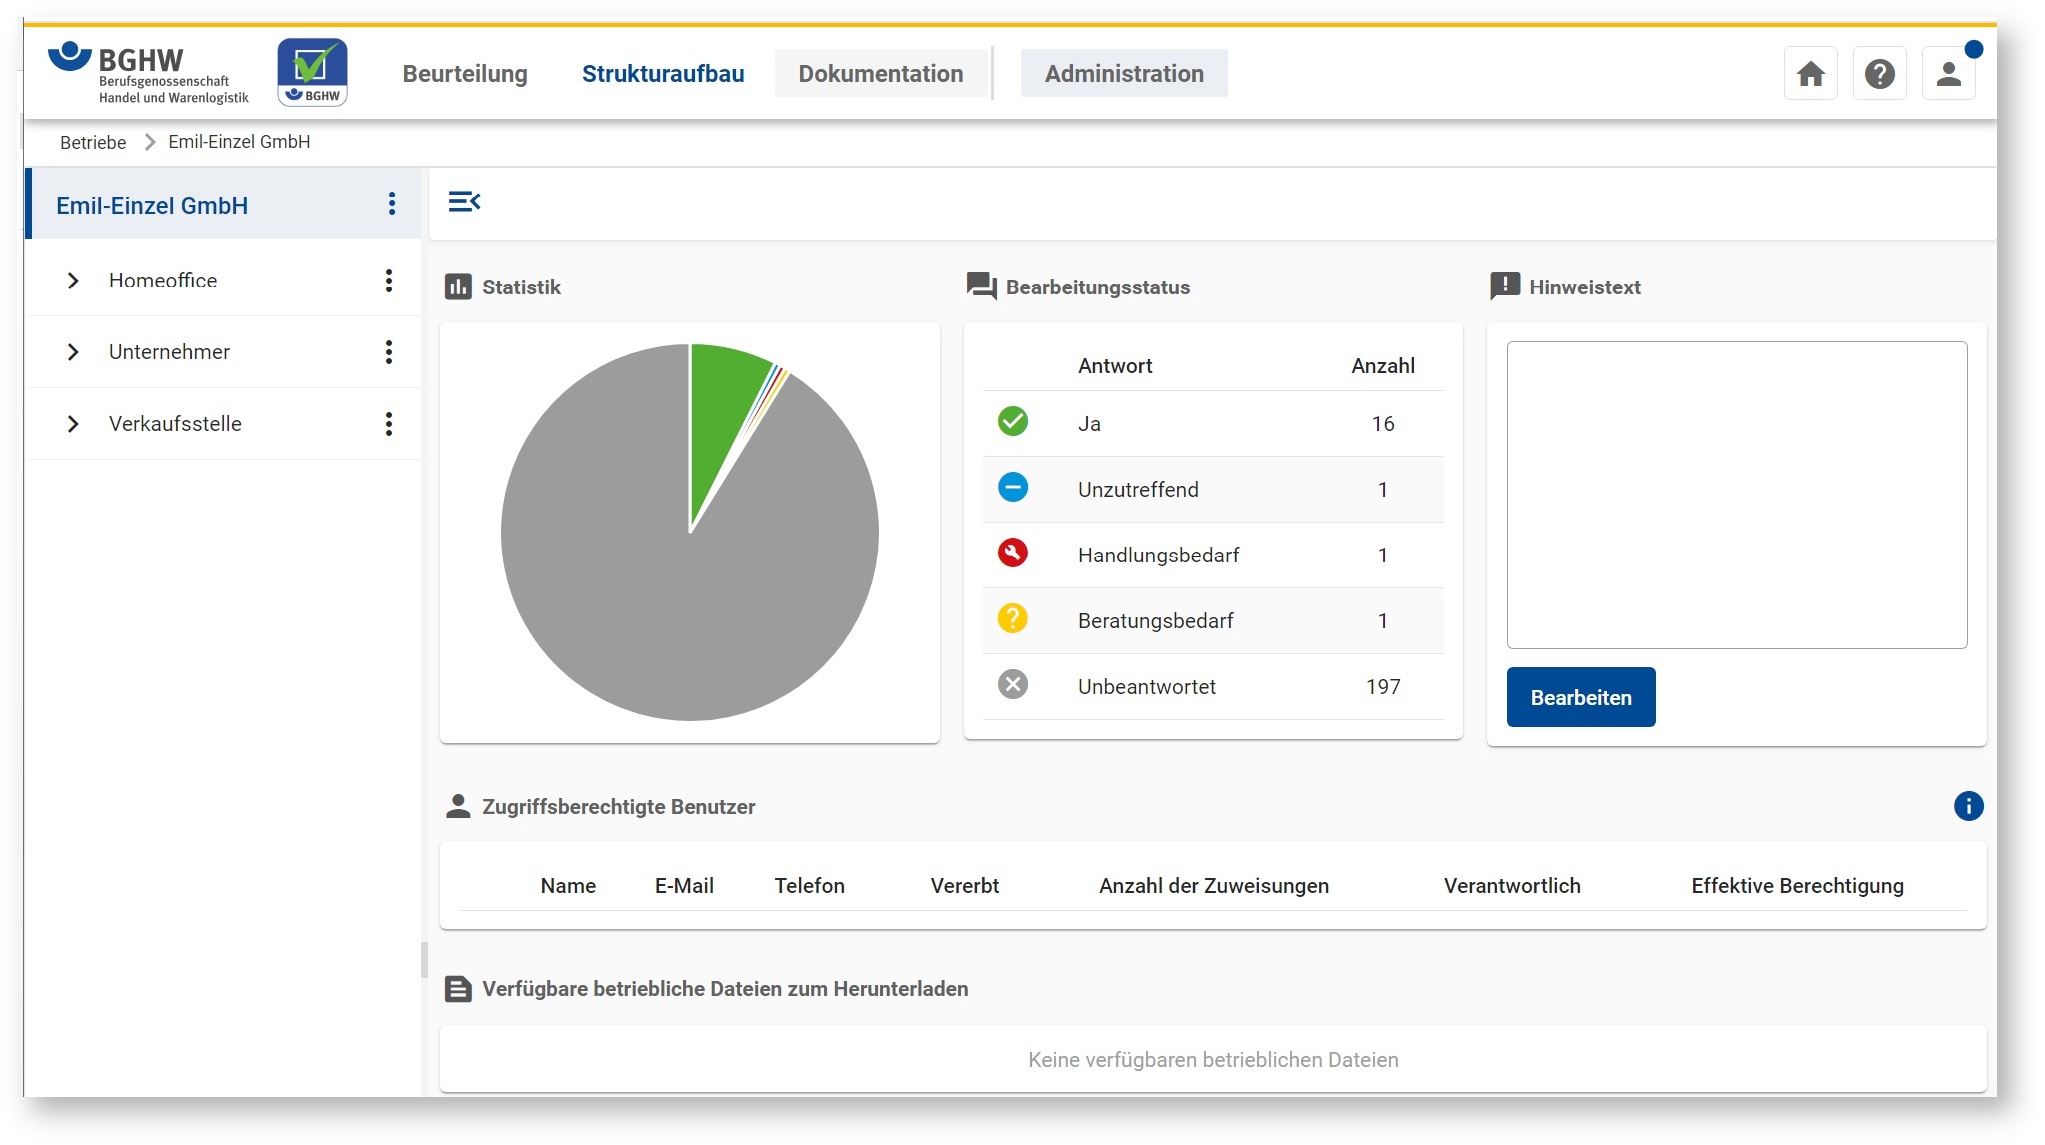Switch to the Beurteilung tab

coord(465,74)
